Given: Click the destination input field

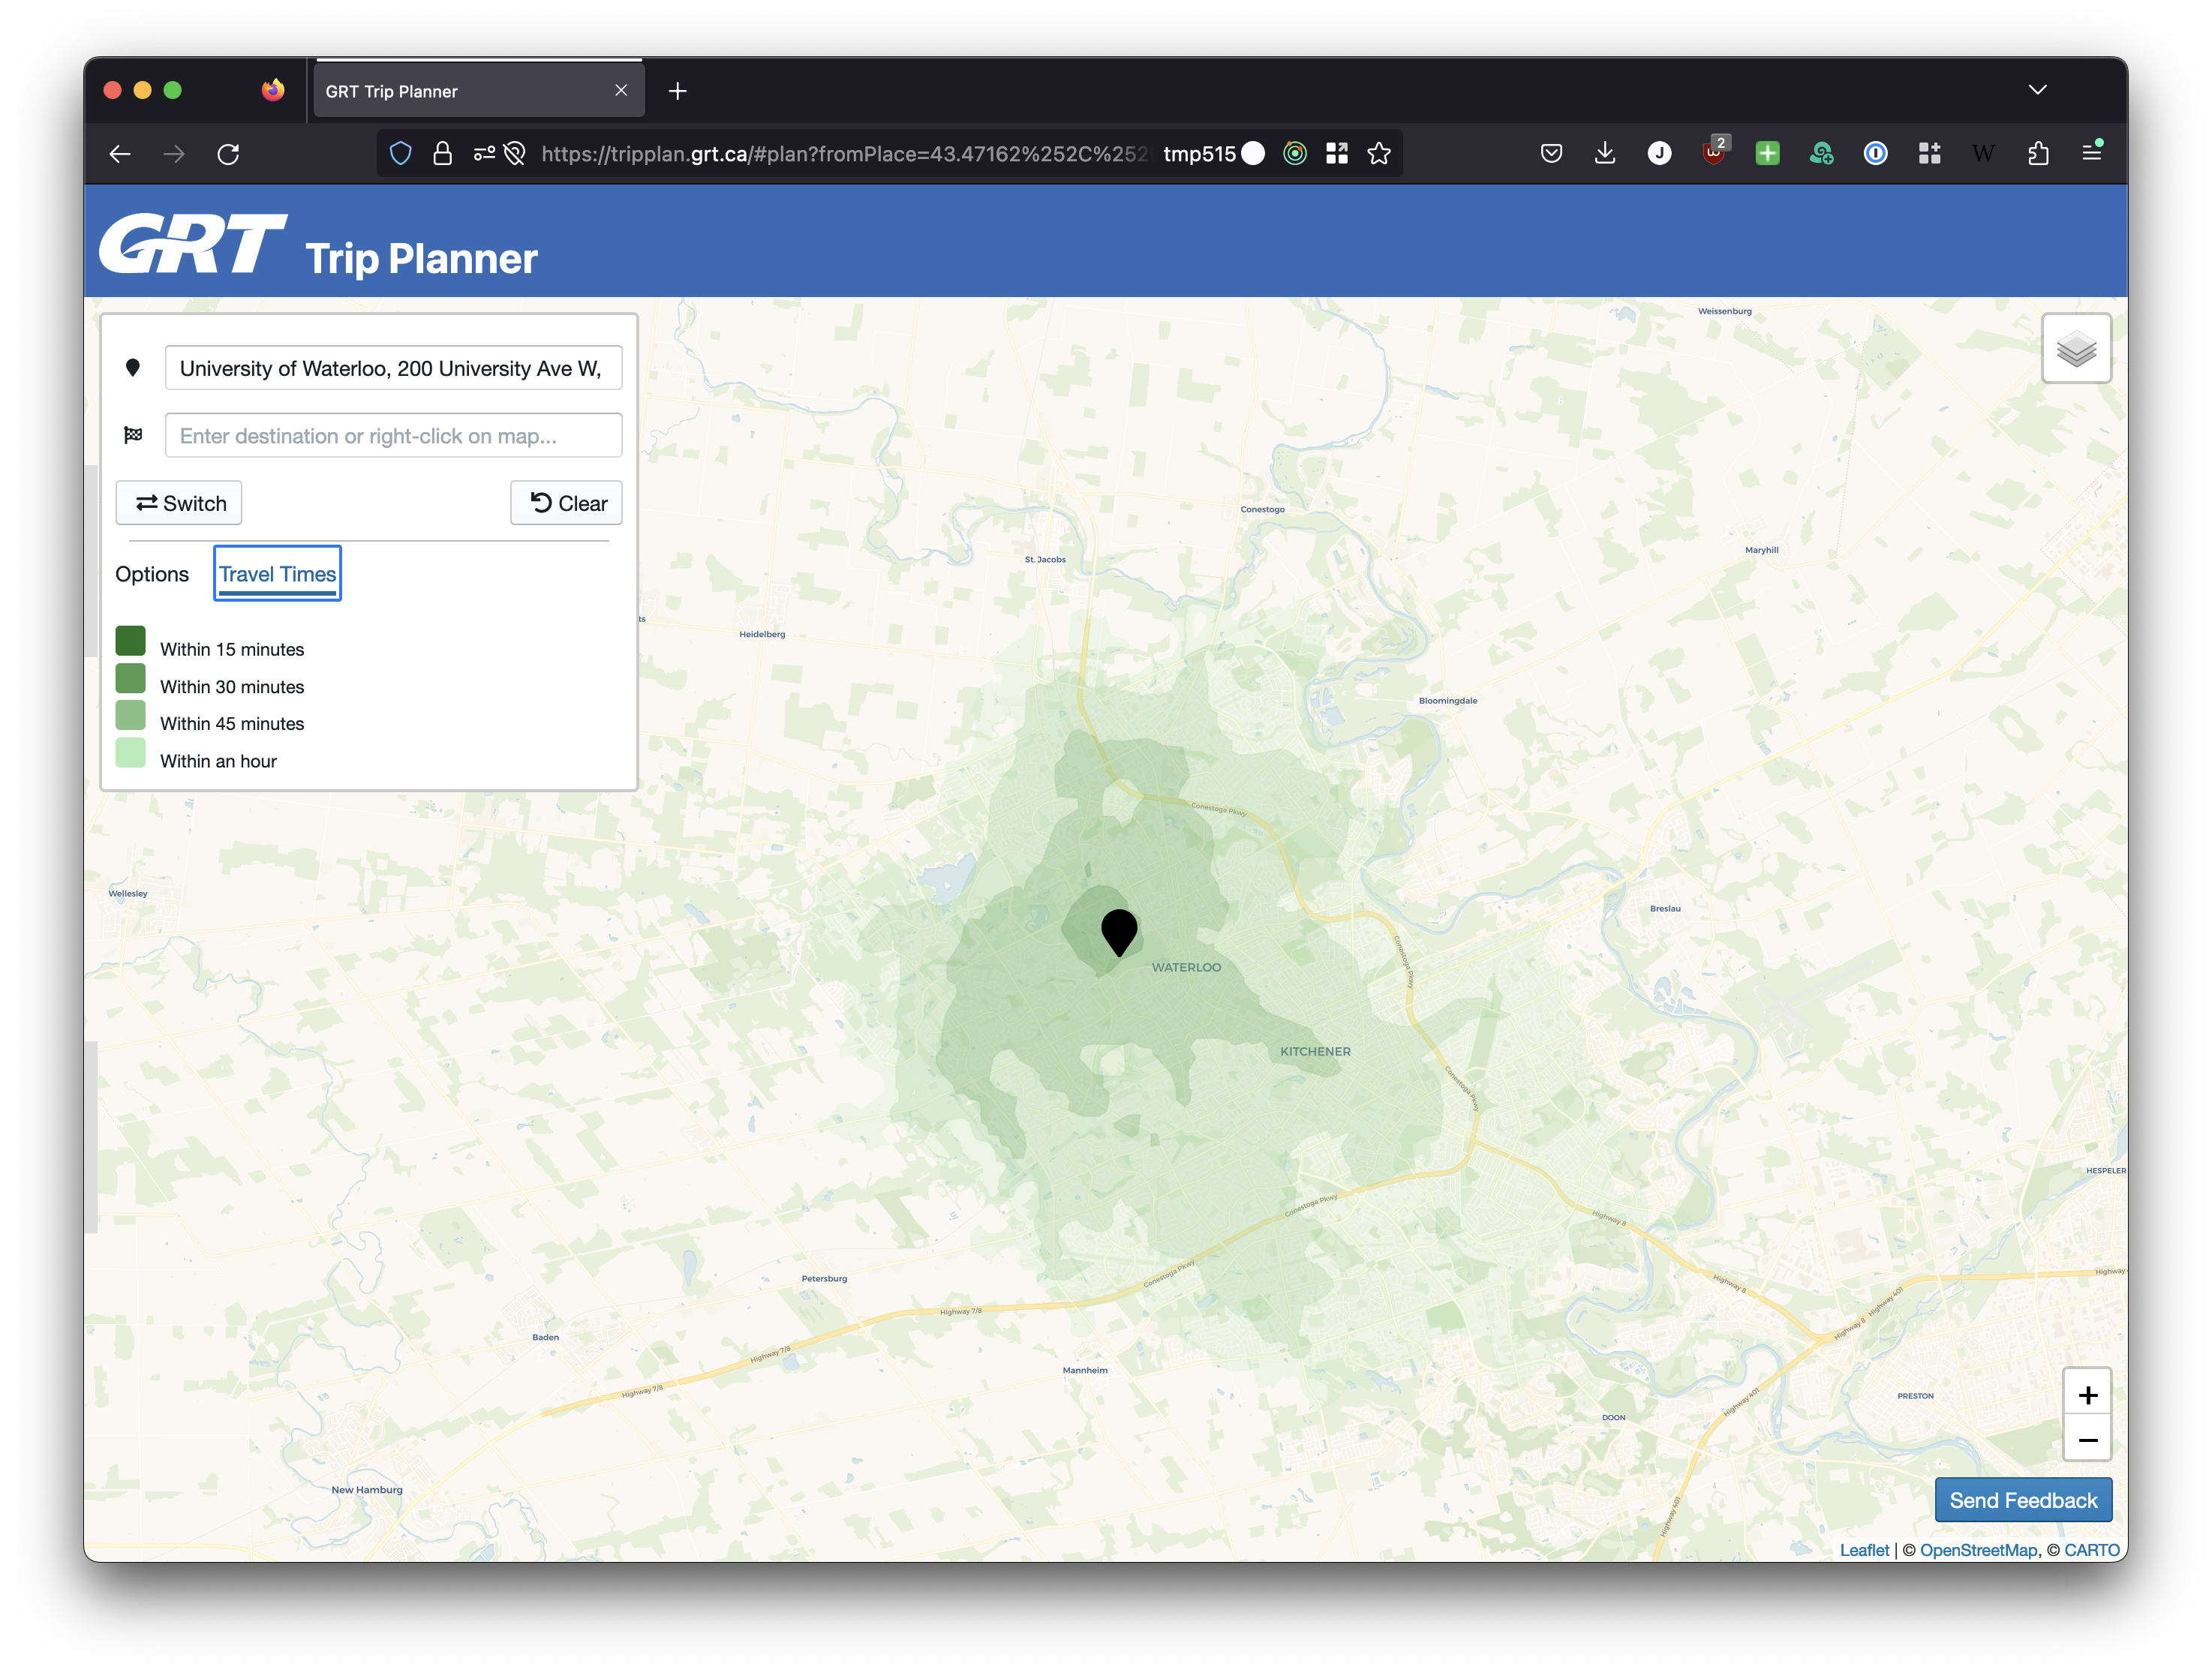Looking at the screenshot, I should click(393, 436).
